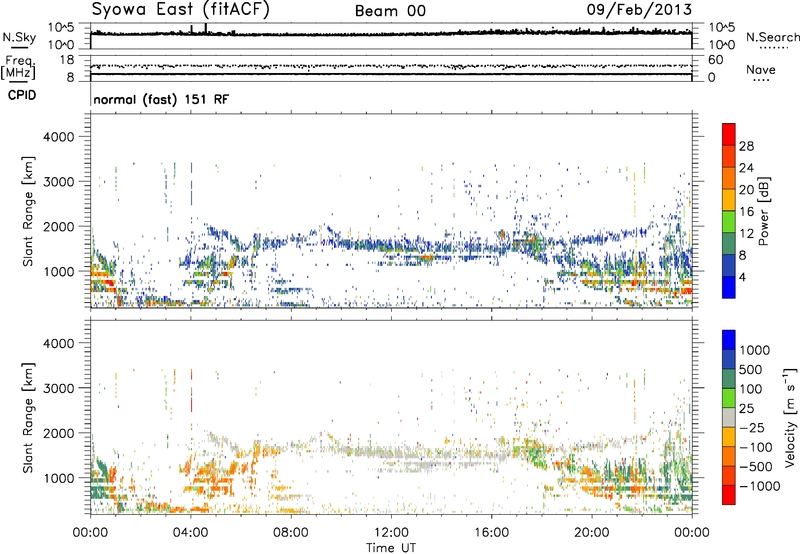Click the red bottom segment of velocity colorbar

coord(729,495)
